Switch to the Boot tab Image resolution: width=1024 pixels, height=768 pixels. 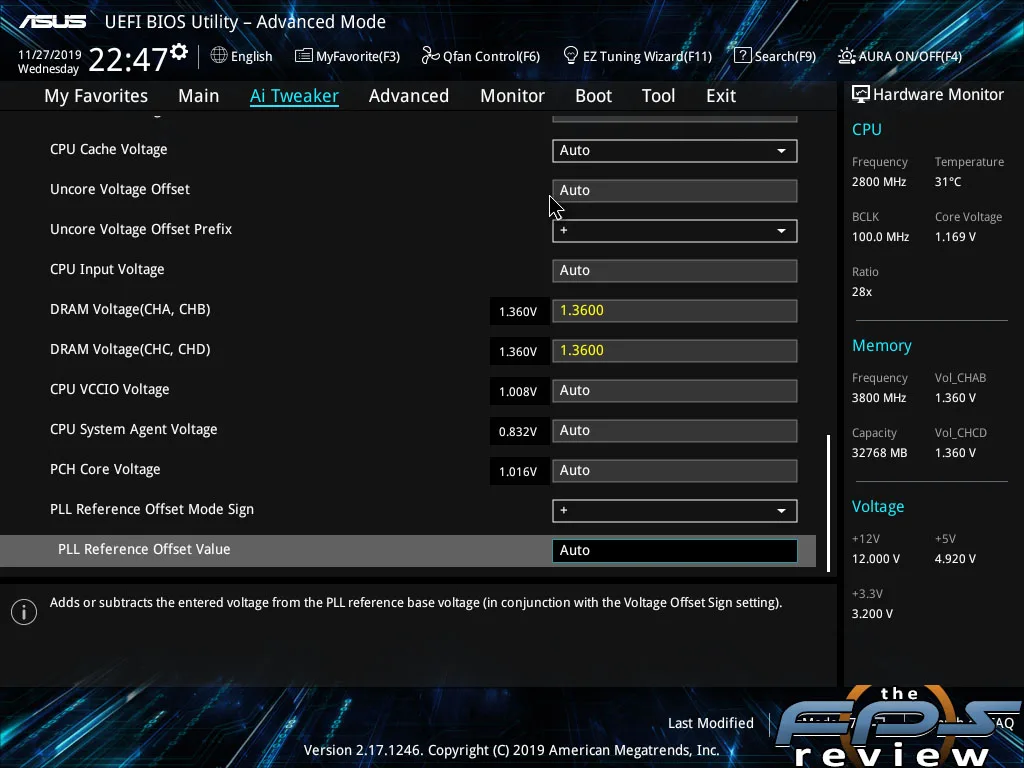[593, 96]
